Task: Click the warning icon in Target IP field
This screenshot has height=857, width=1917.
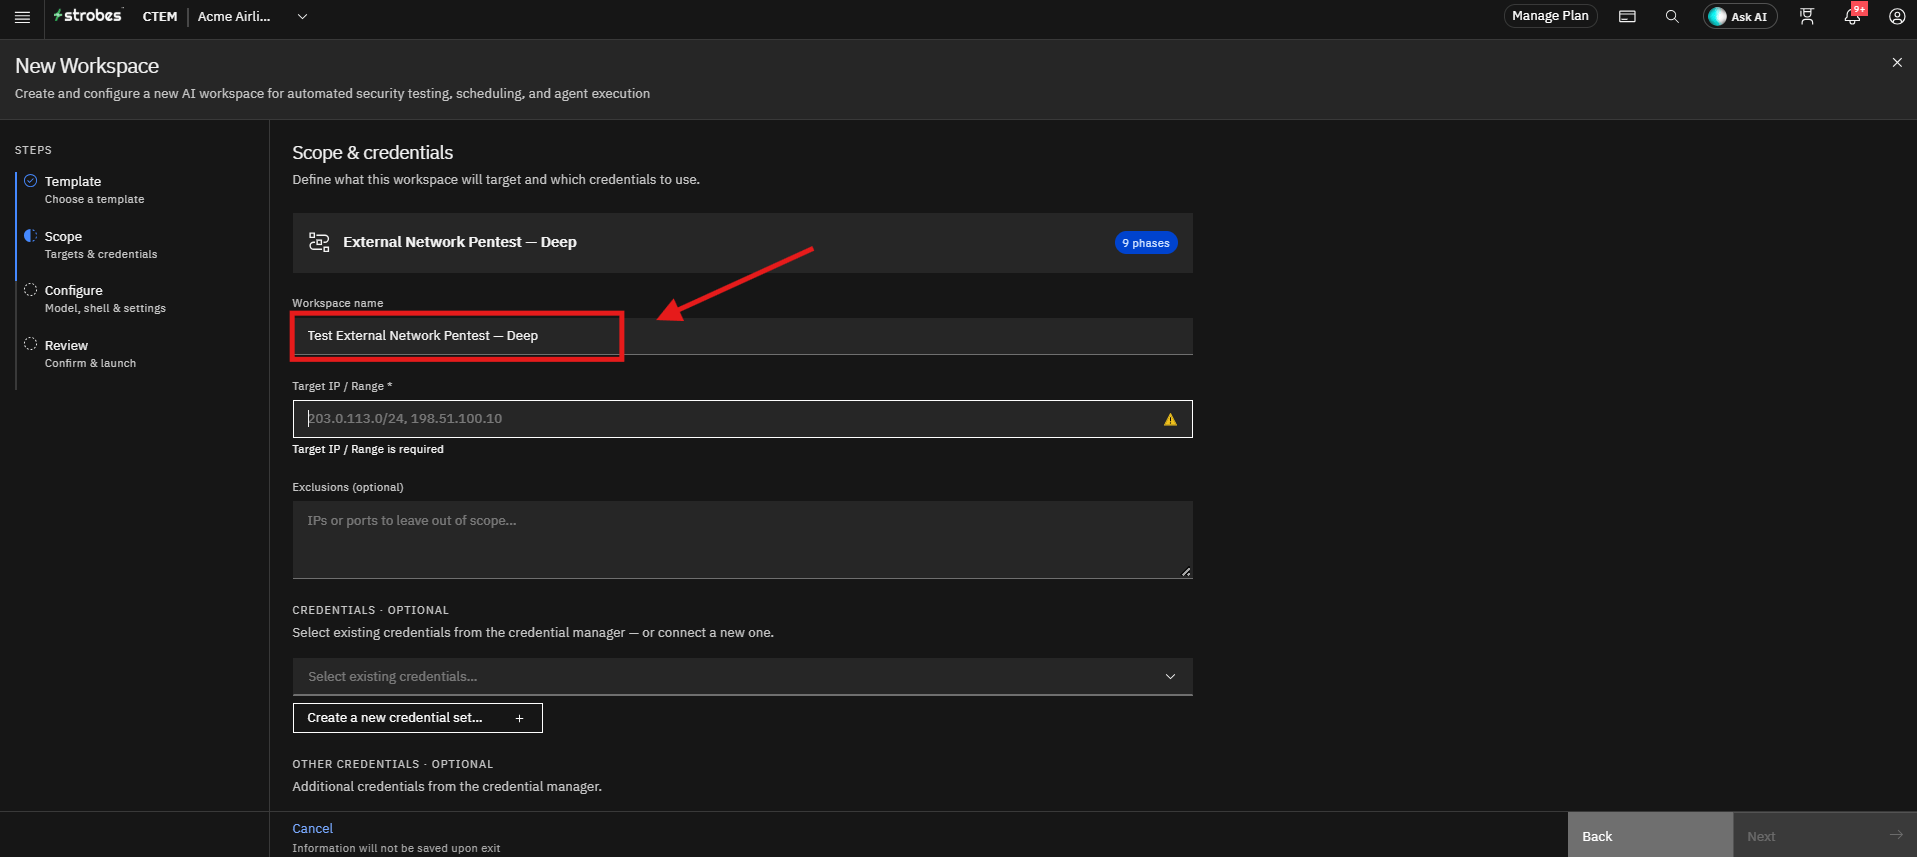Action: [1170, 419]
